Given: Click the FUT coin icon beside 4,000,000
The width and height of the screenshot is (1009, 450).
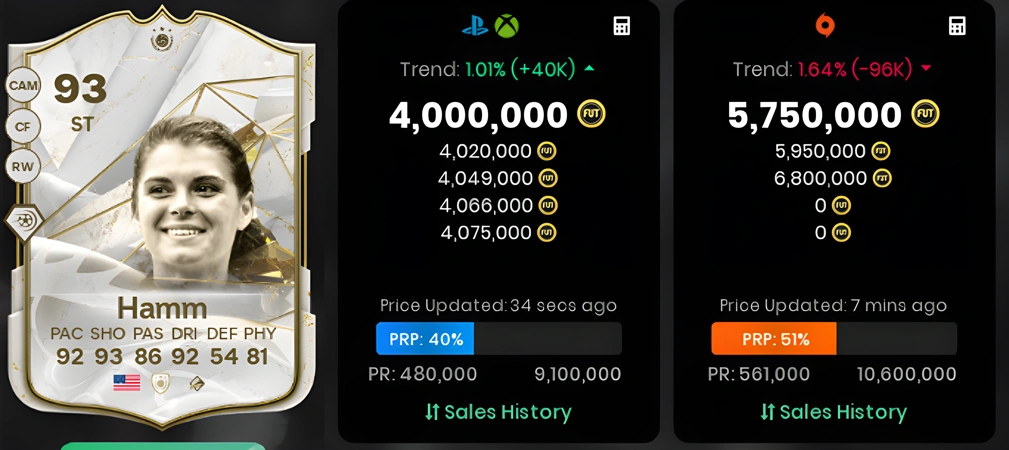Looking at the screenshot, I should pos(591,115).
